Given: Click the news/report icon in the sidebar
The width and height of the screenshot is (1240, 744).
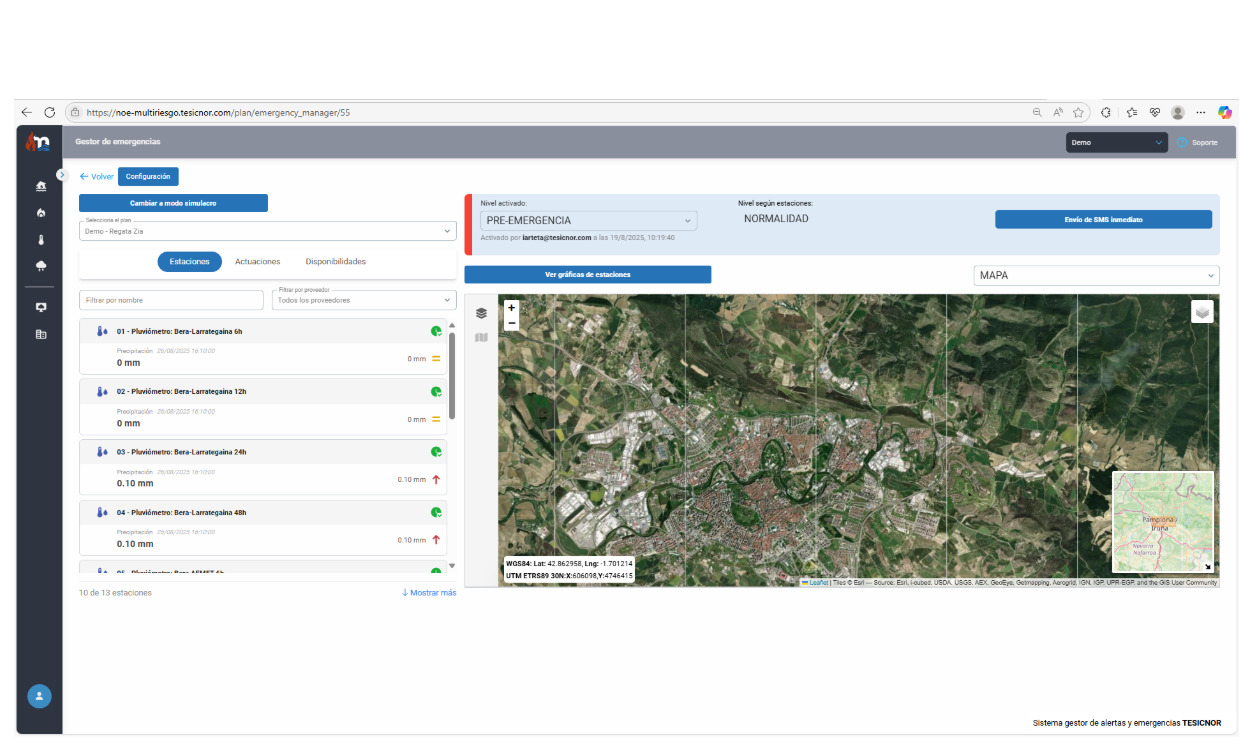Looking at the screenshot, I should (41, 334).
